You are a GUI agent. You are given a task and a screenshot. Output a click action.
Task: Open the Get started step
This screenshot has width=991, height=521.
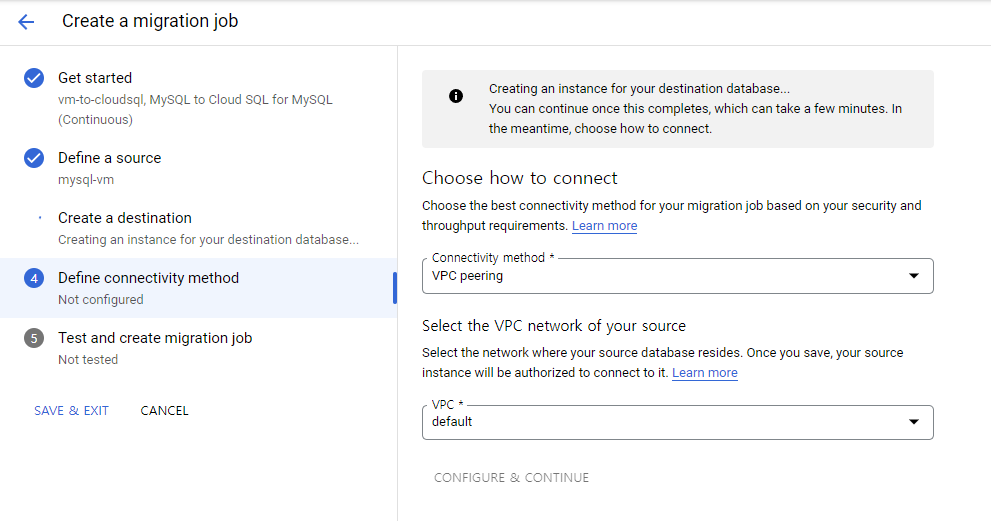198,98
